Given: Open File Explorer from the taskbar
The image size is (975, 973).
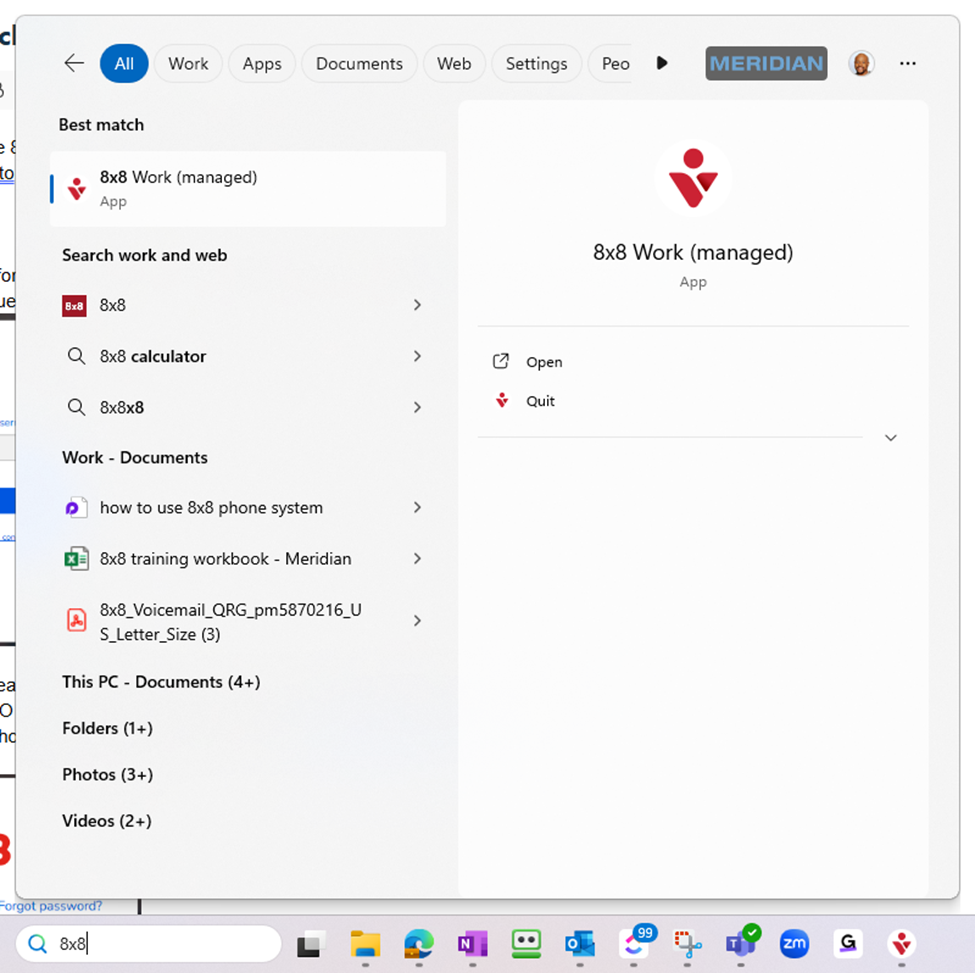Looking at the screenshot, I should coord(365,944).
